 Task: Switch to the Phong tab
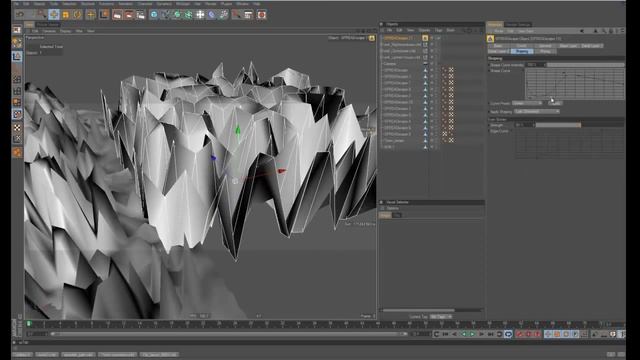coord(545,51)
